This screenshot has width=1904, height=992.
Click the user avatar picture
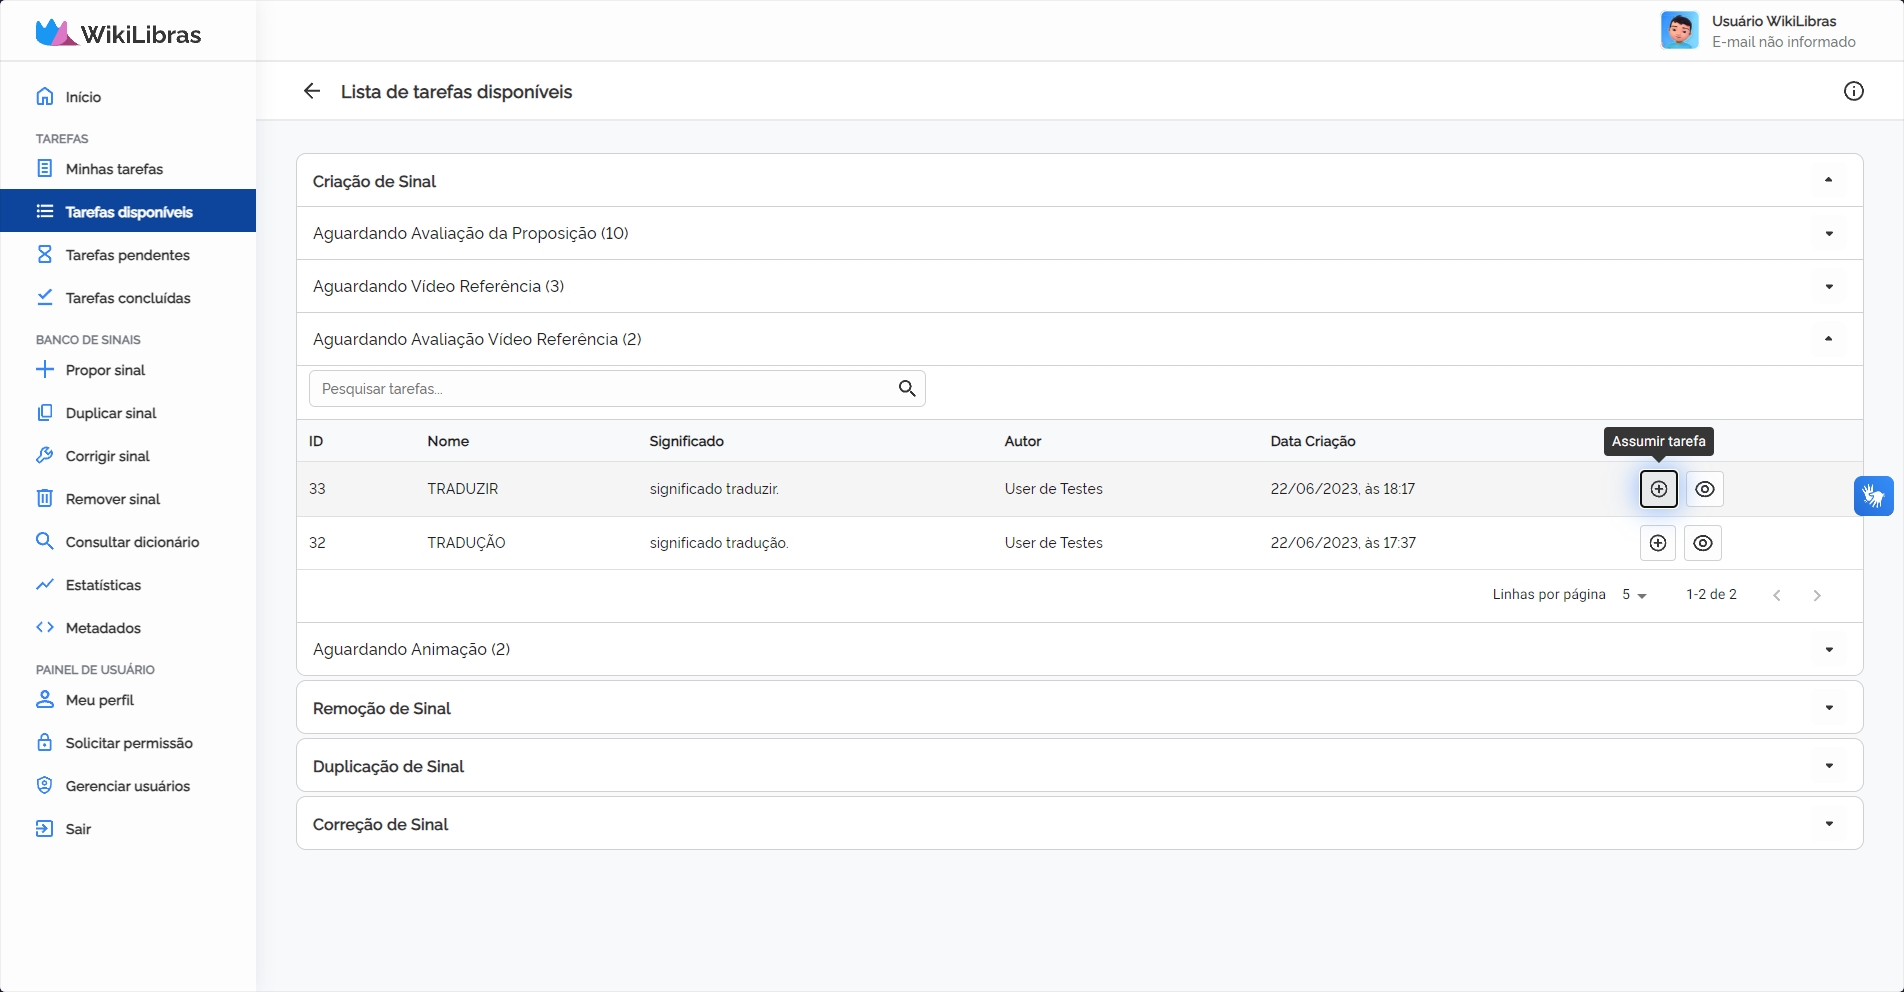pos(1679,30)
